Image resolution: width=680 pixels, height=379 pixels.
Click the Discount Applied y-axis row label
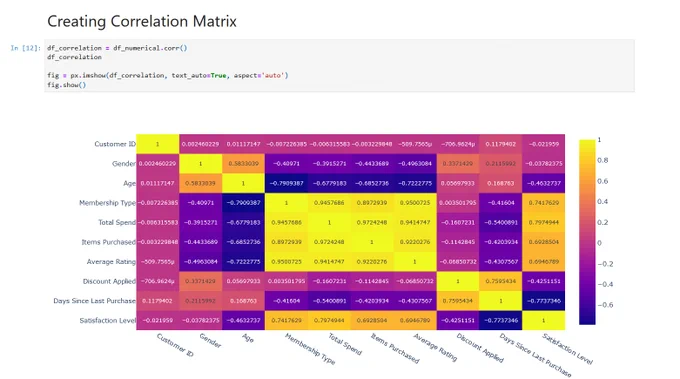(109, 281)
